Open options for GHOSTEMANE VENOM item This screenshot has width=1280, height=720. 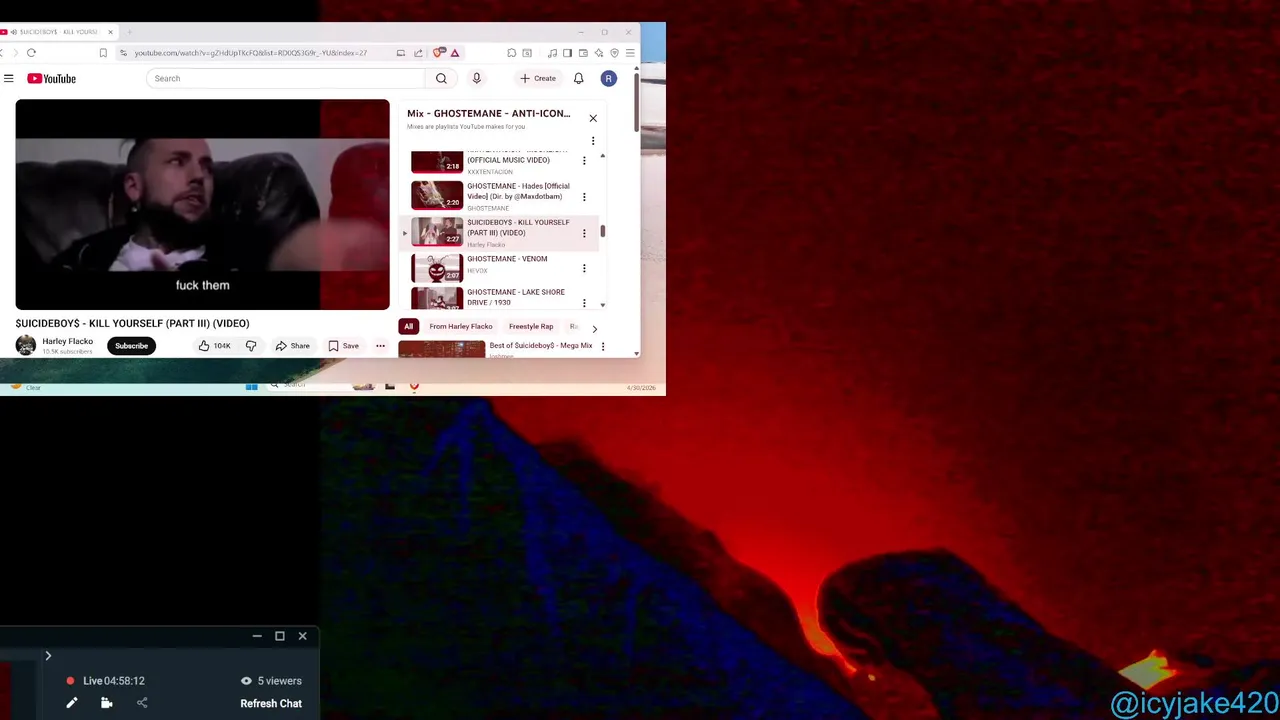point(584,268)
